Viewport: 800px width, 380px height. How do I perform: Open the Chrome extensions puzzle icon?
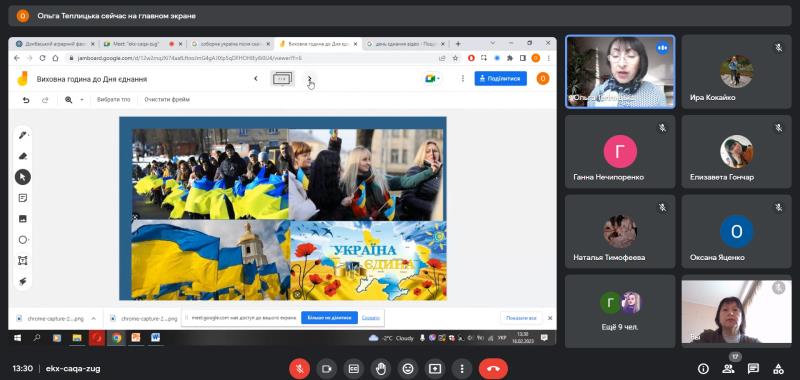click(x=511, y=58)
